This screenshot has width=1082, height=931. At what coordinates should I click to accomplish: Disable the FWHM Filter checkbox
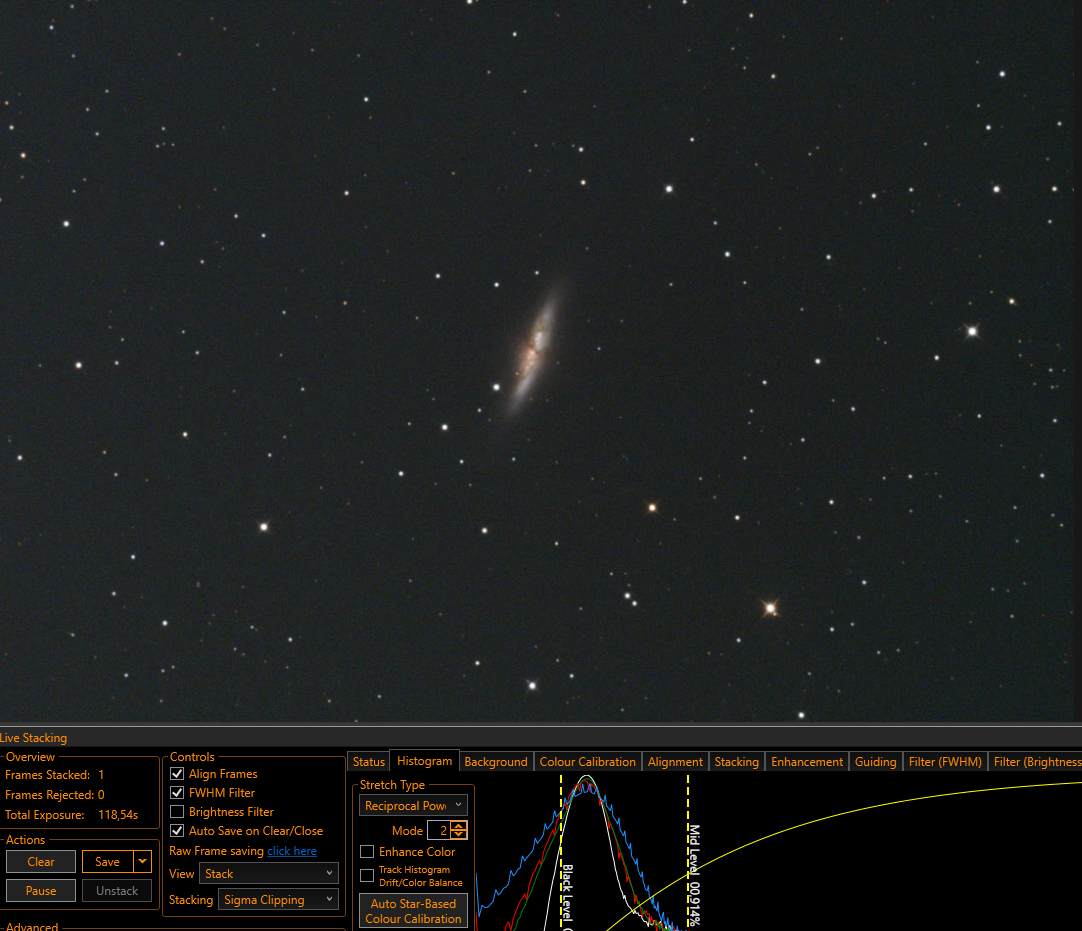pos(177,792)
